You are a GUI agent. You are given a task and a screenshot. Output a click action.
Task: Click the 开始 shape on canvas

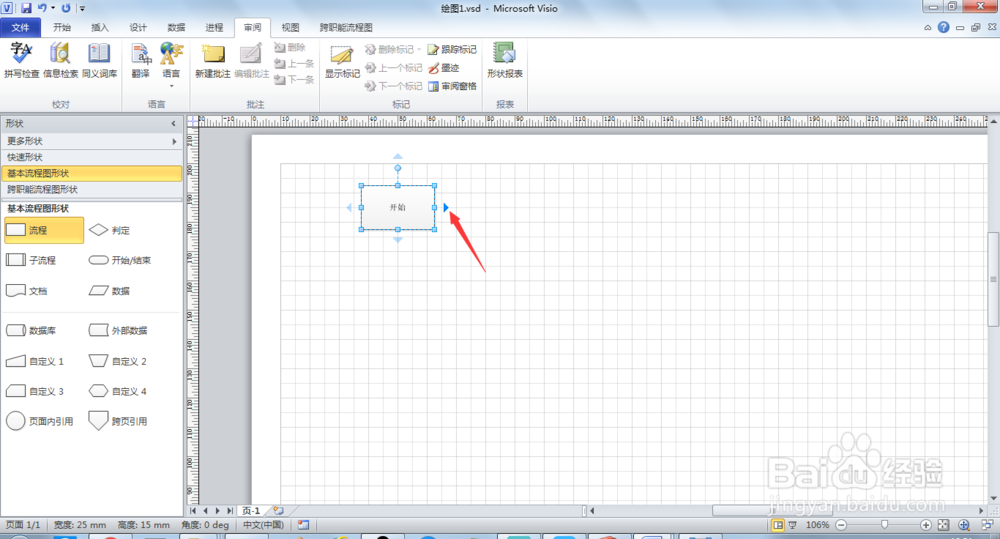398,207
